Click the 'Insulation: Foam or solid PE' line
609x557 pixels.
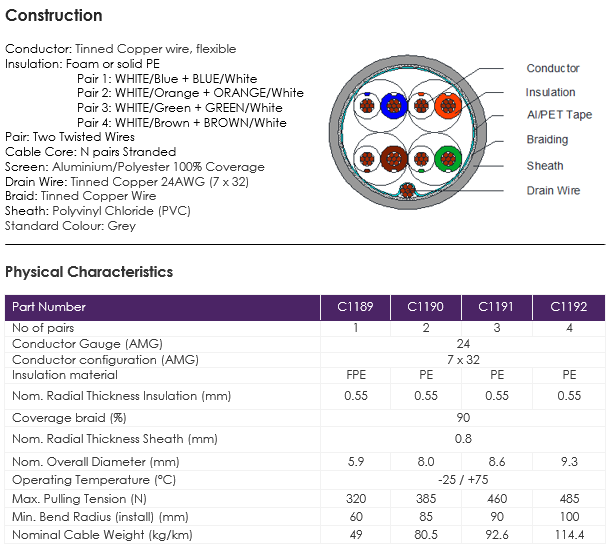(82, 64)
